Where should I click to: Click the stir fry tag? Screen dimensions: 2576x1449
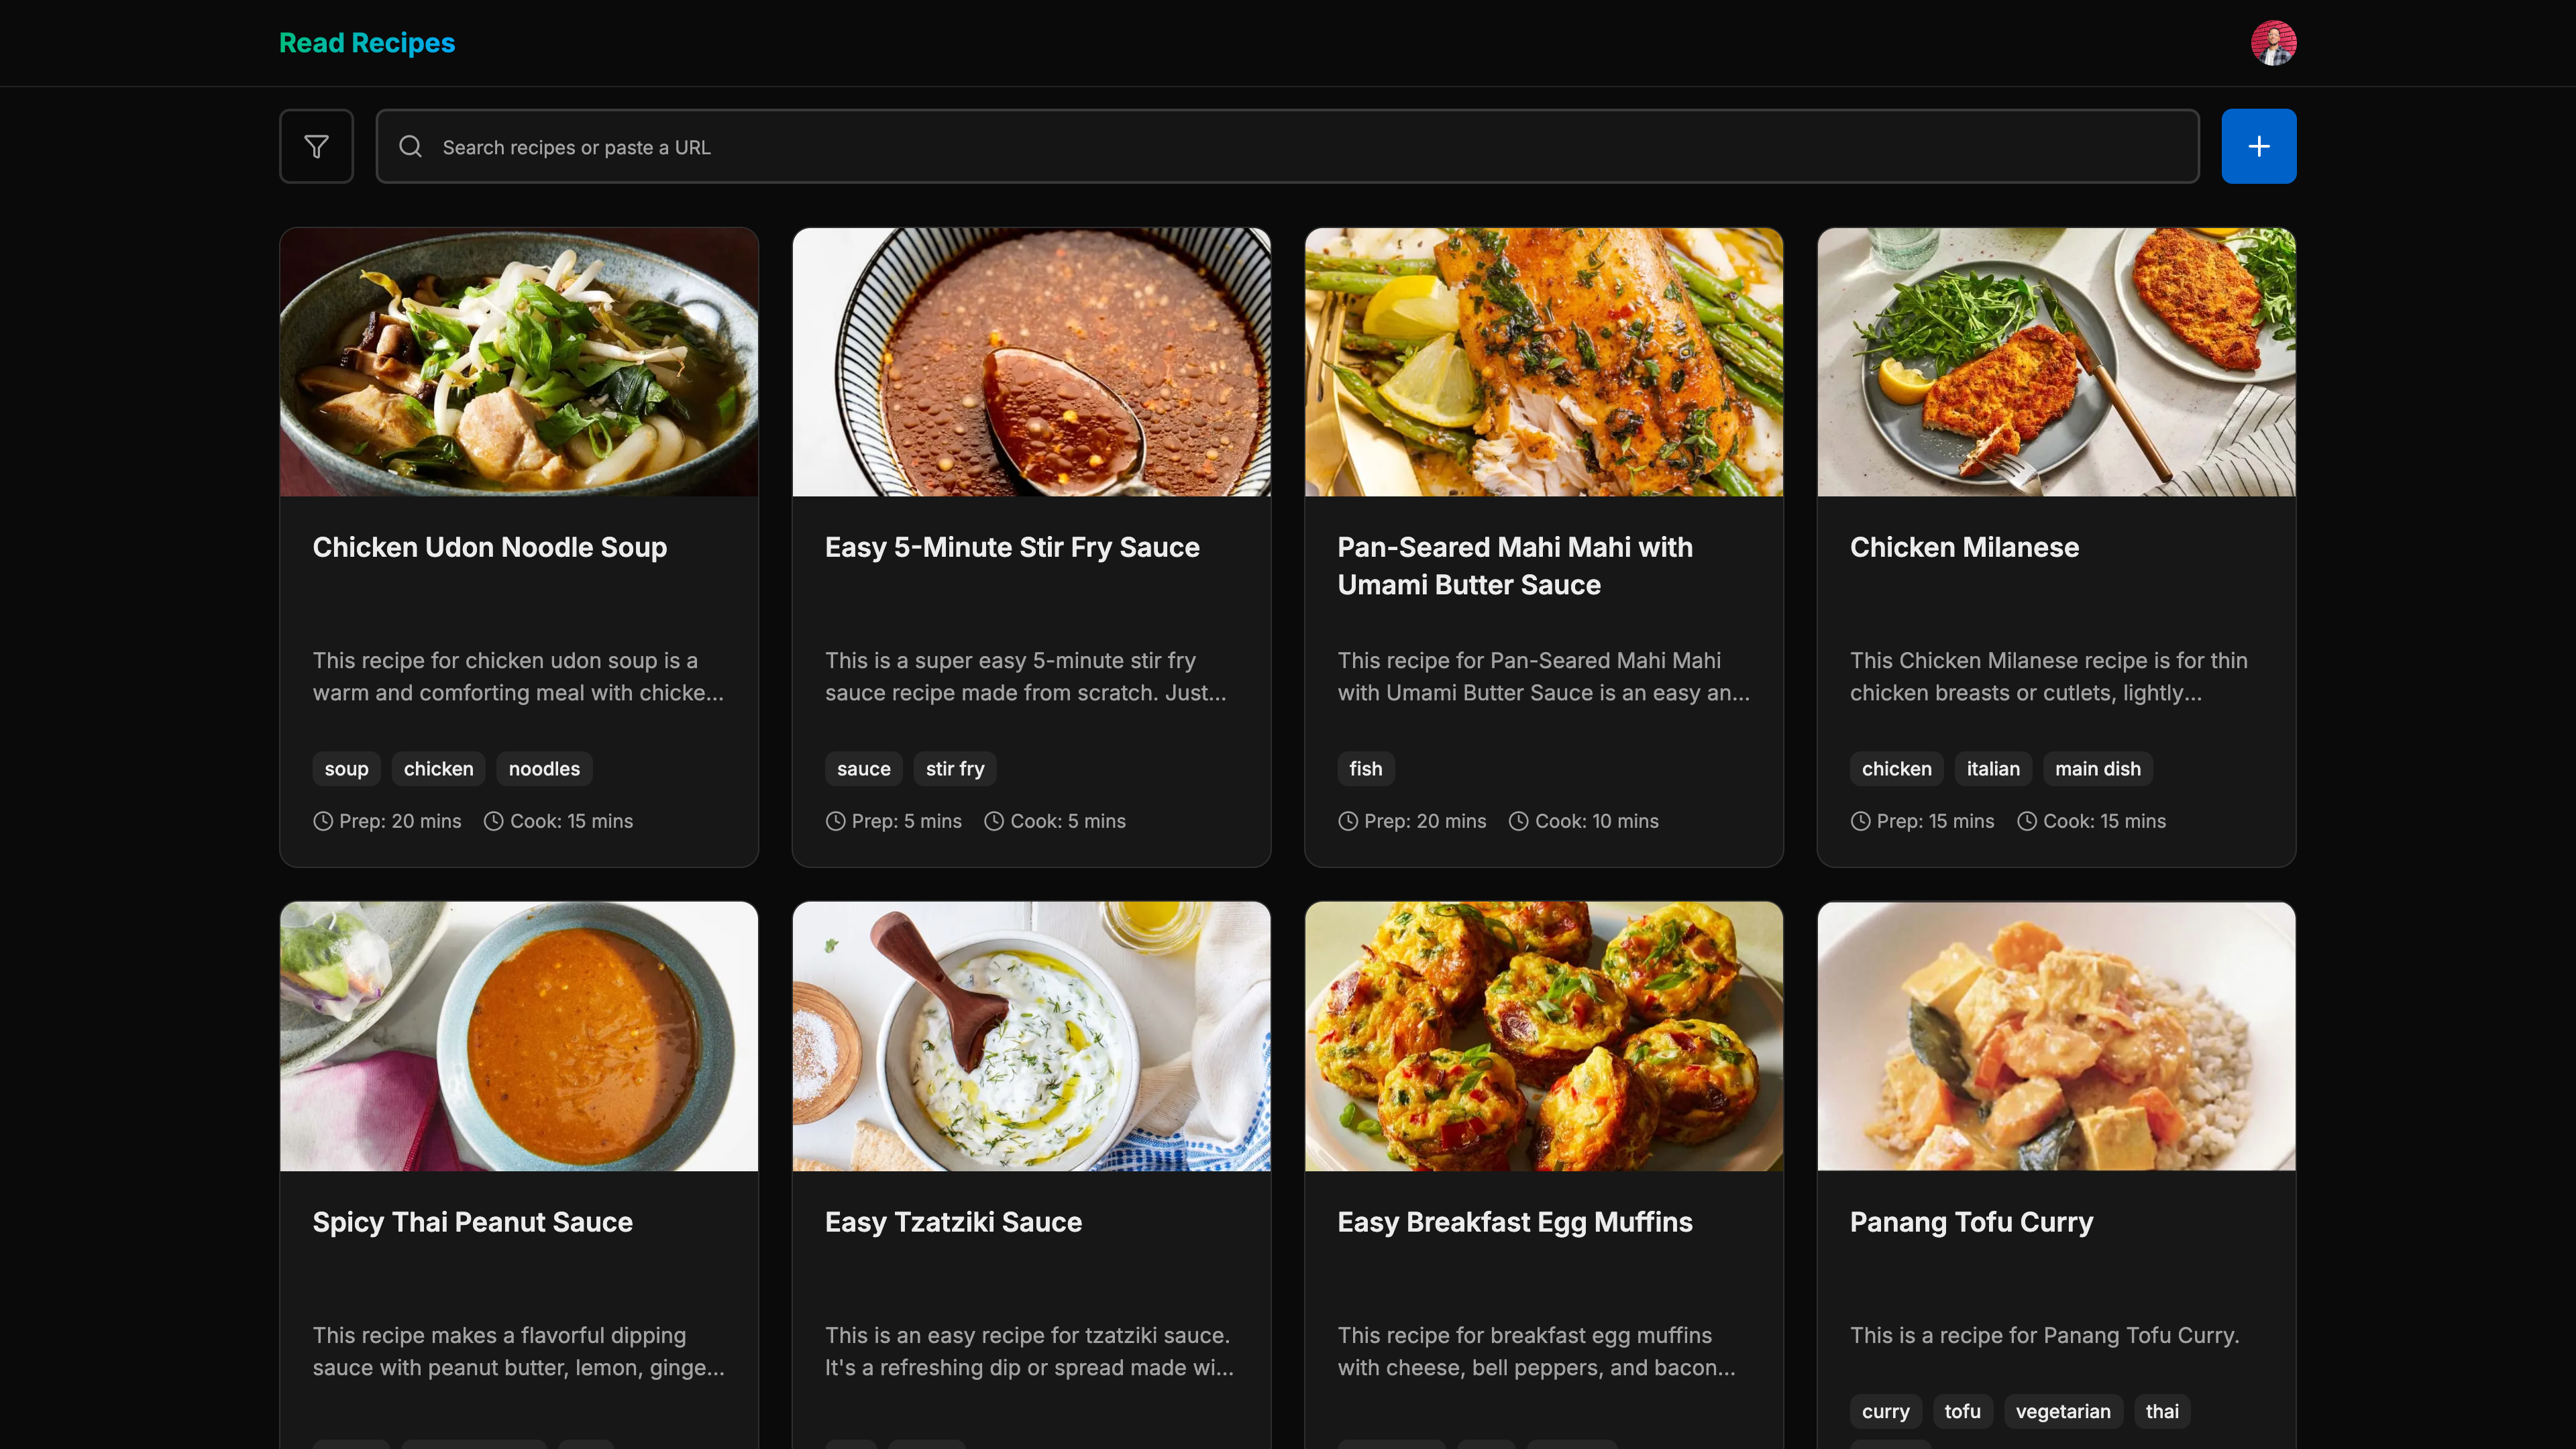955,768
